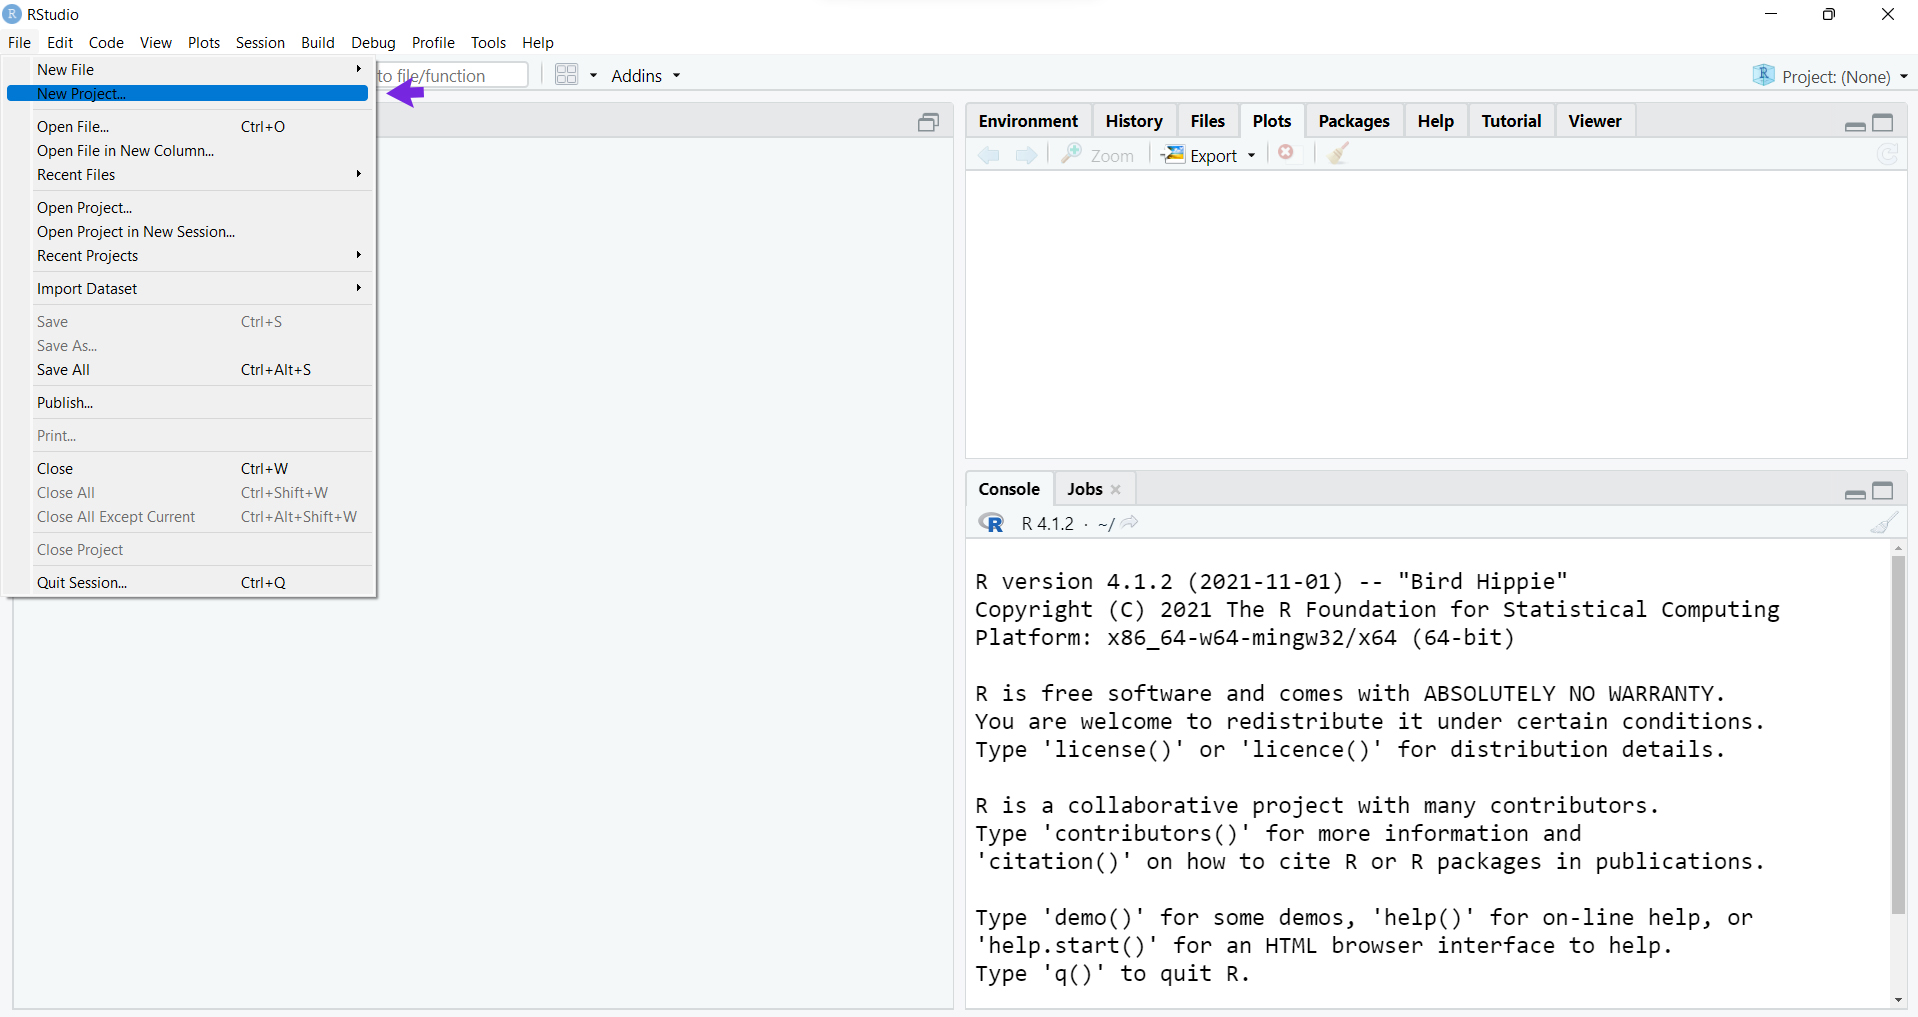
Task: Open the panes layout dropdown arrow
Action: pos(593,76)
